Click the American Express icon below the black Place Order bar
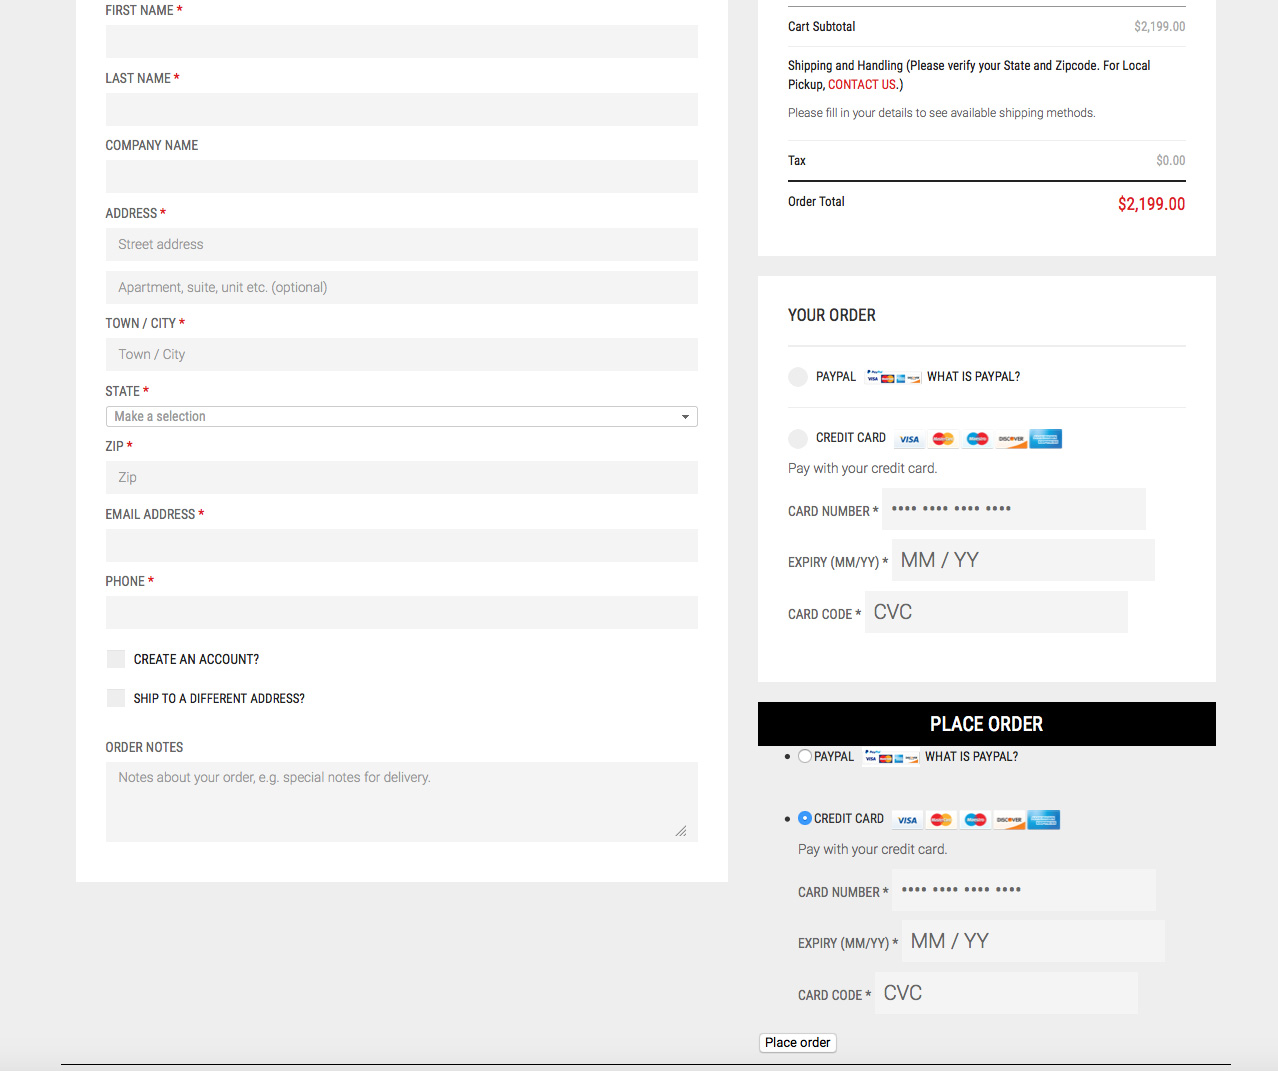Image resolution: width=1278 pixels, height=1071 pixels. [1043, 820]
